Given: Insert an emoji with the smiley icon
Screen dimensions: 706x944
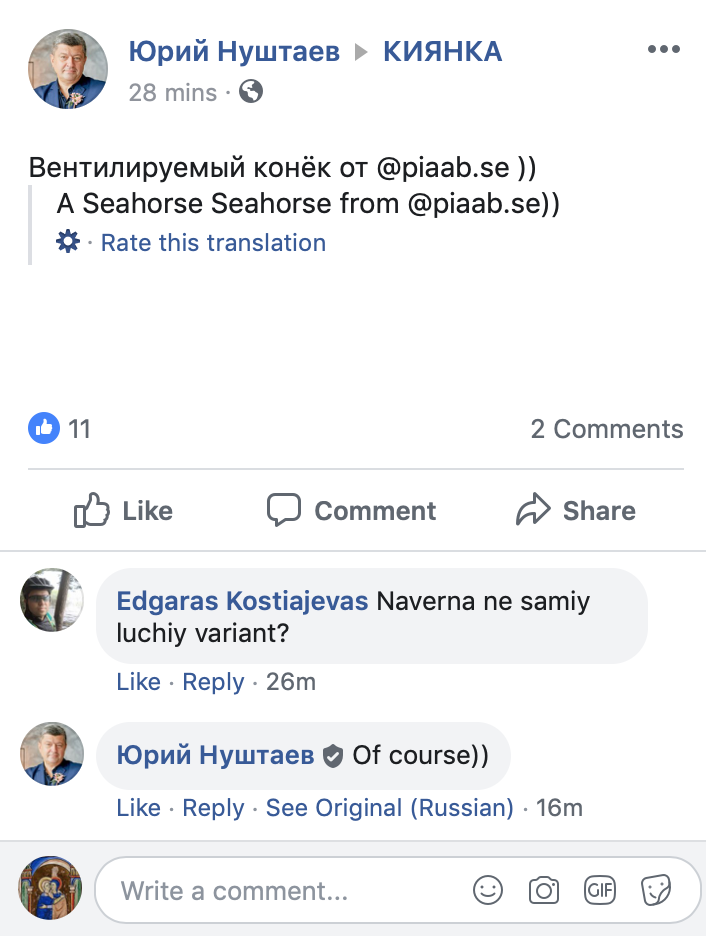Looking at the screenshot, I should pos(488,890).
